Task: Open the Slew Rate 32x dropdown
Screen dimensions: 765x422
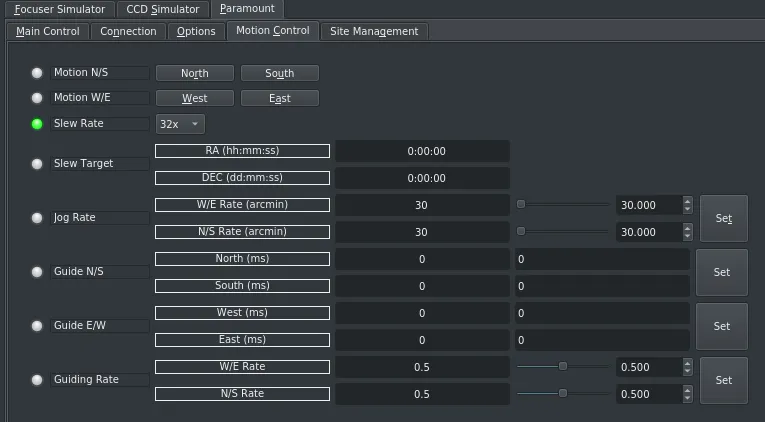Action: 180,124
